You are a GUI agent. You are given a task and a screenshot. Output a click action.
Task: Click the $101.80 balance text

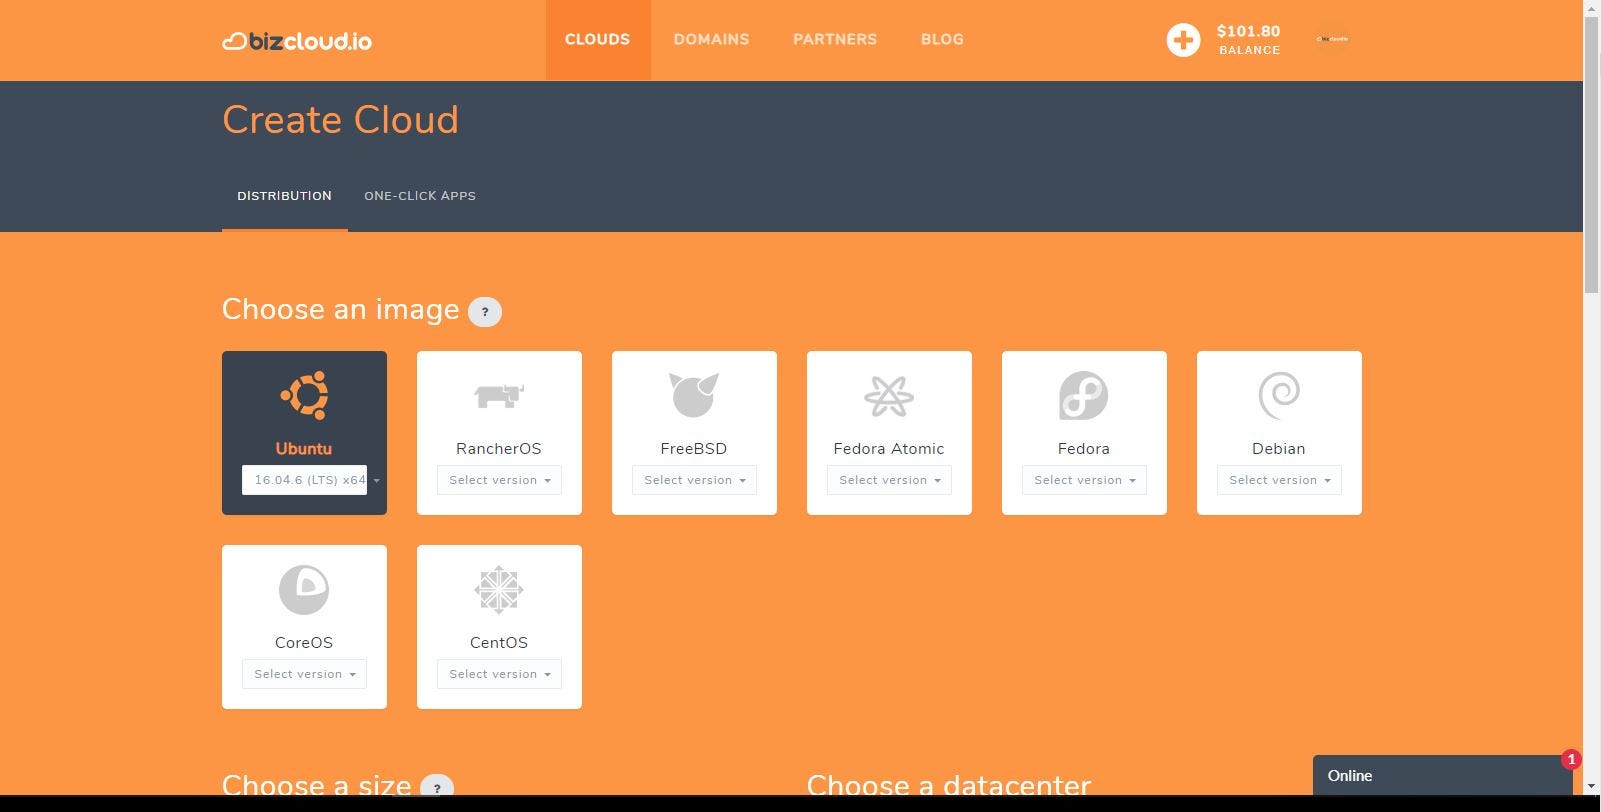pyautogui.click(x=1248, y=31)
